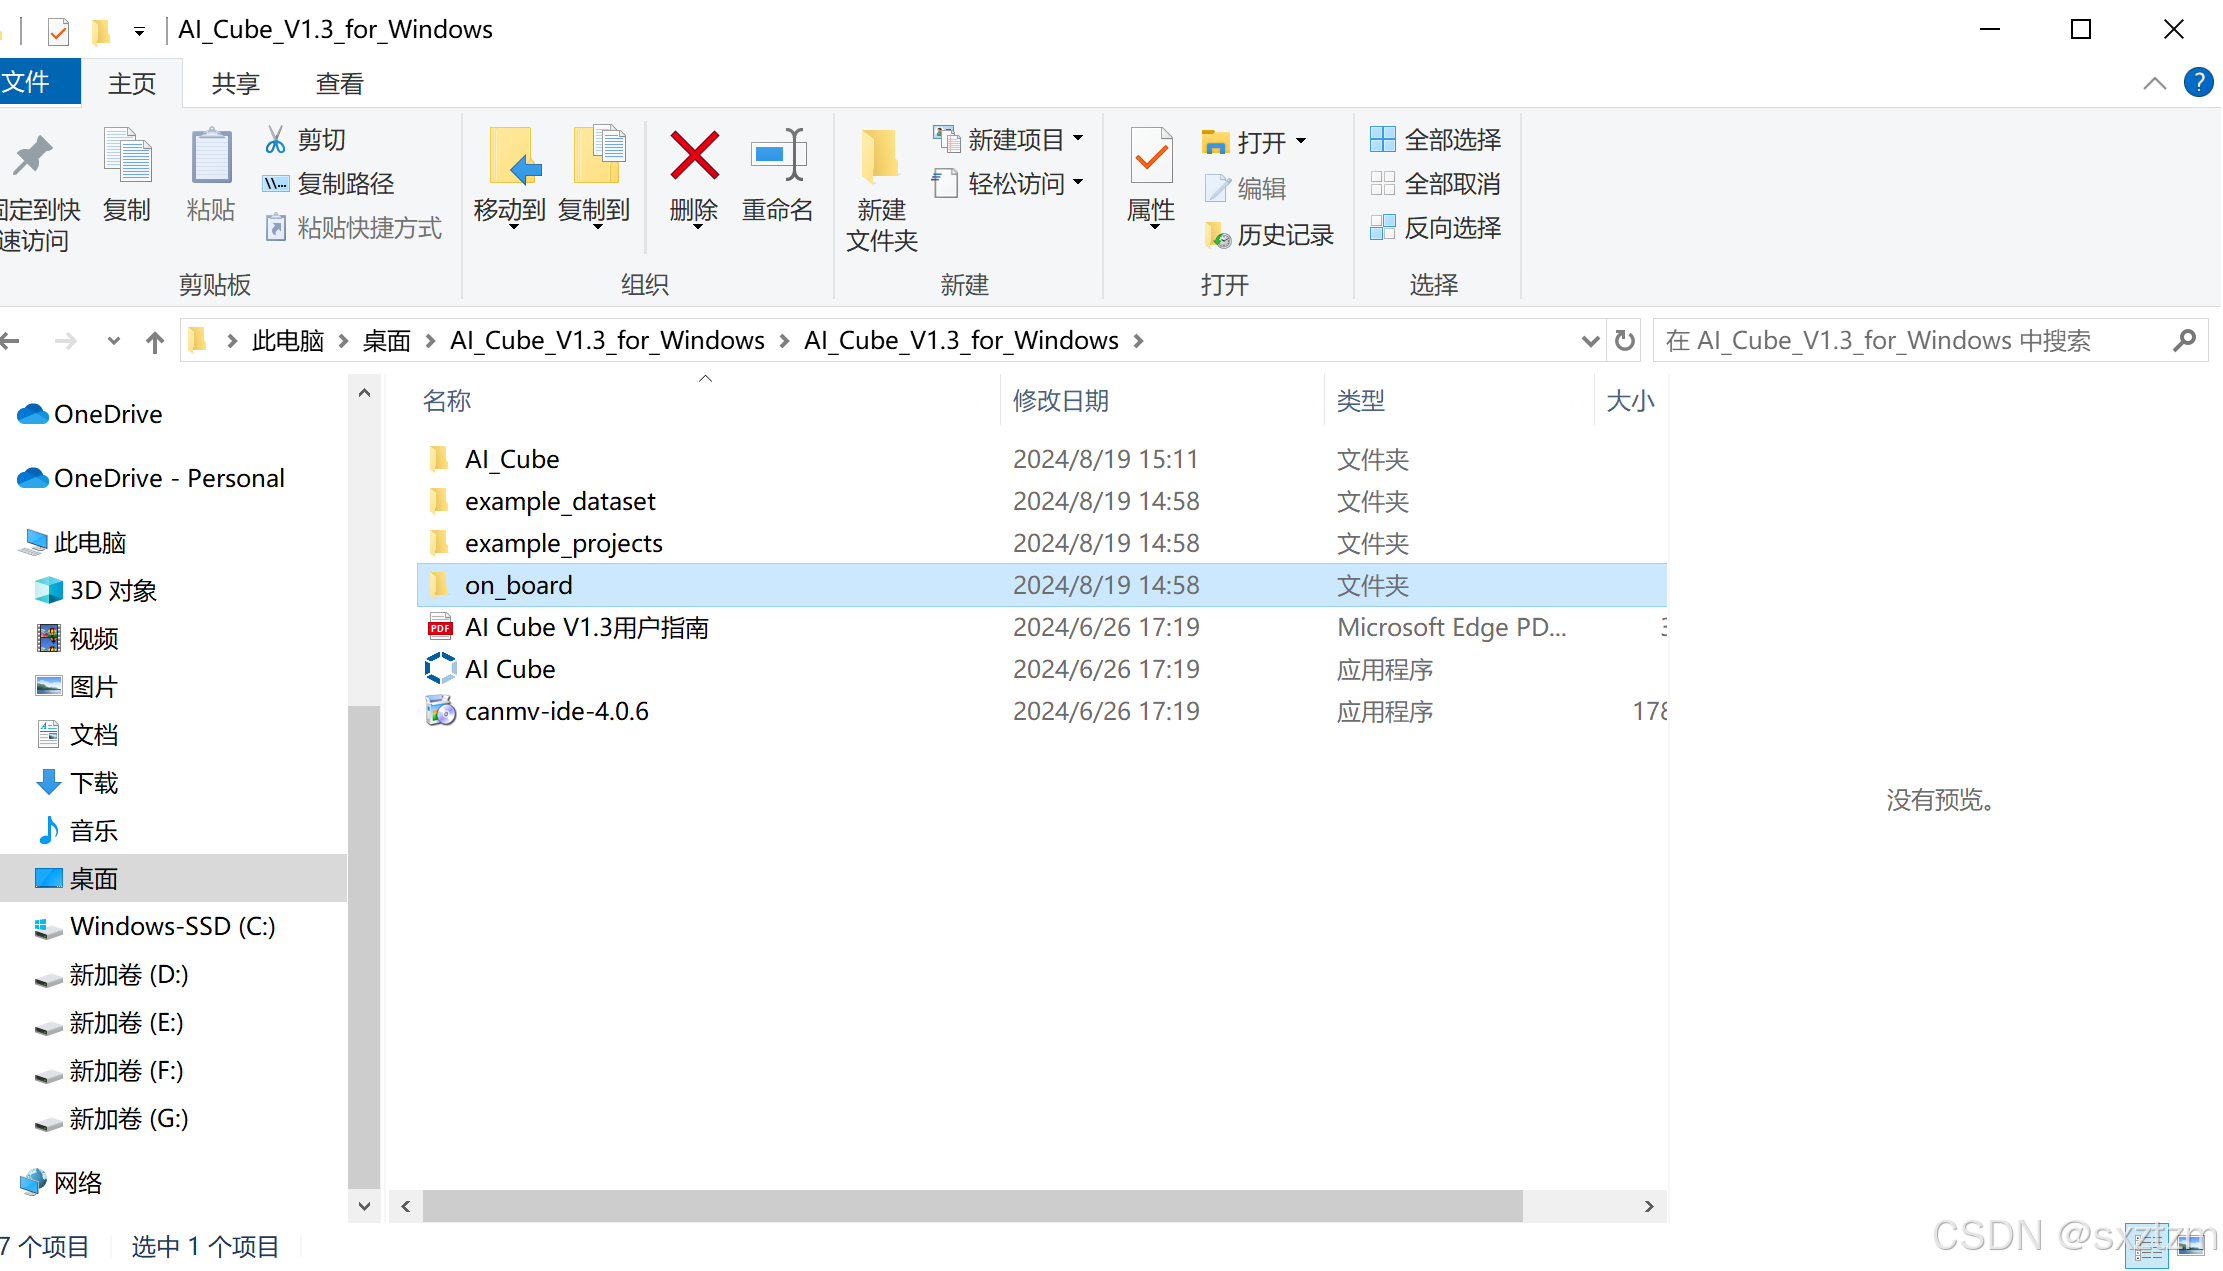Select the canmv-ide-4.0.6 installer
The height and width of the screenshot is (1271, 2223).
pos(1041,711)
